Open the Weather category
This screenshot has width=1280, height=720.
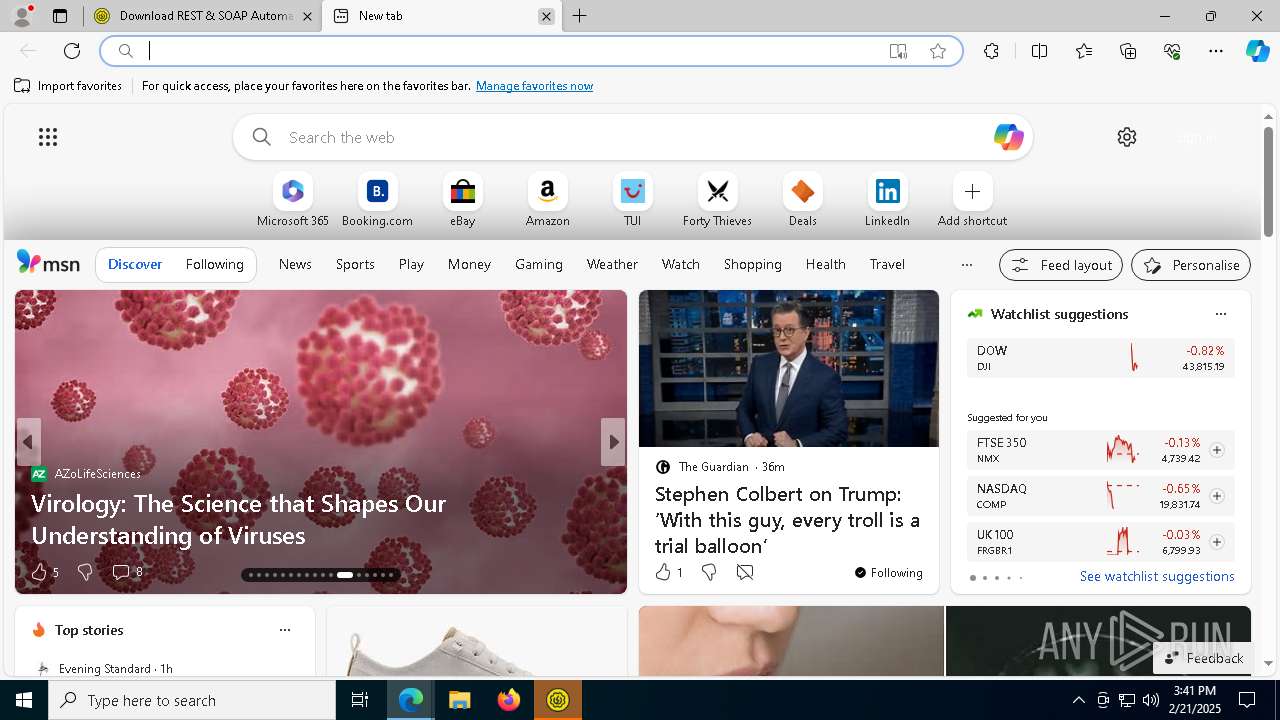tap(612, 264)
